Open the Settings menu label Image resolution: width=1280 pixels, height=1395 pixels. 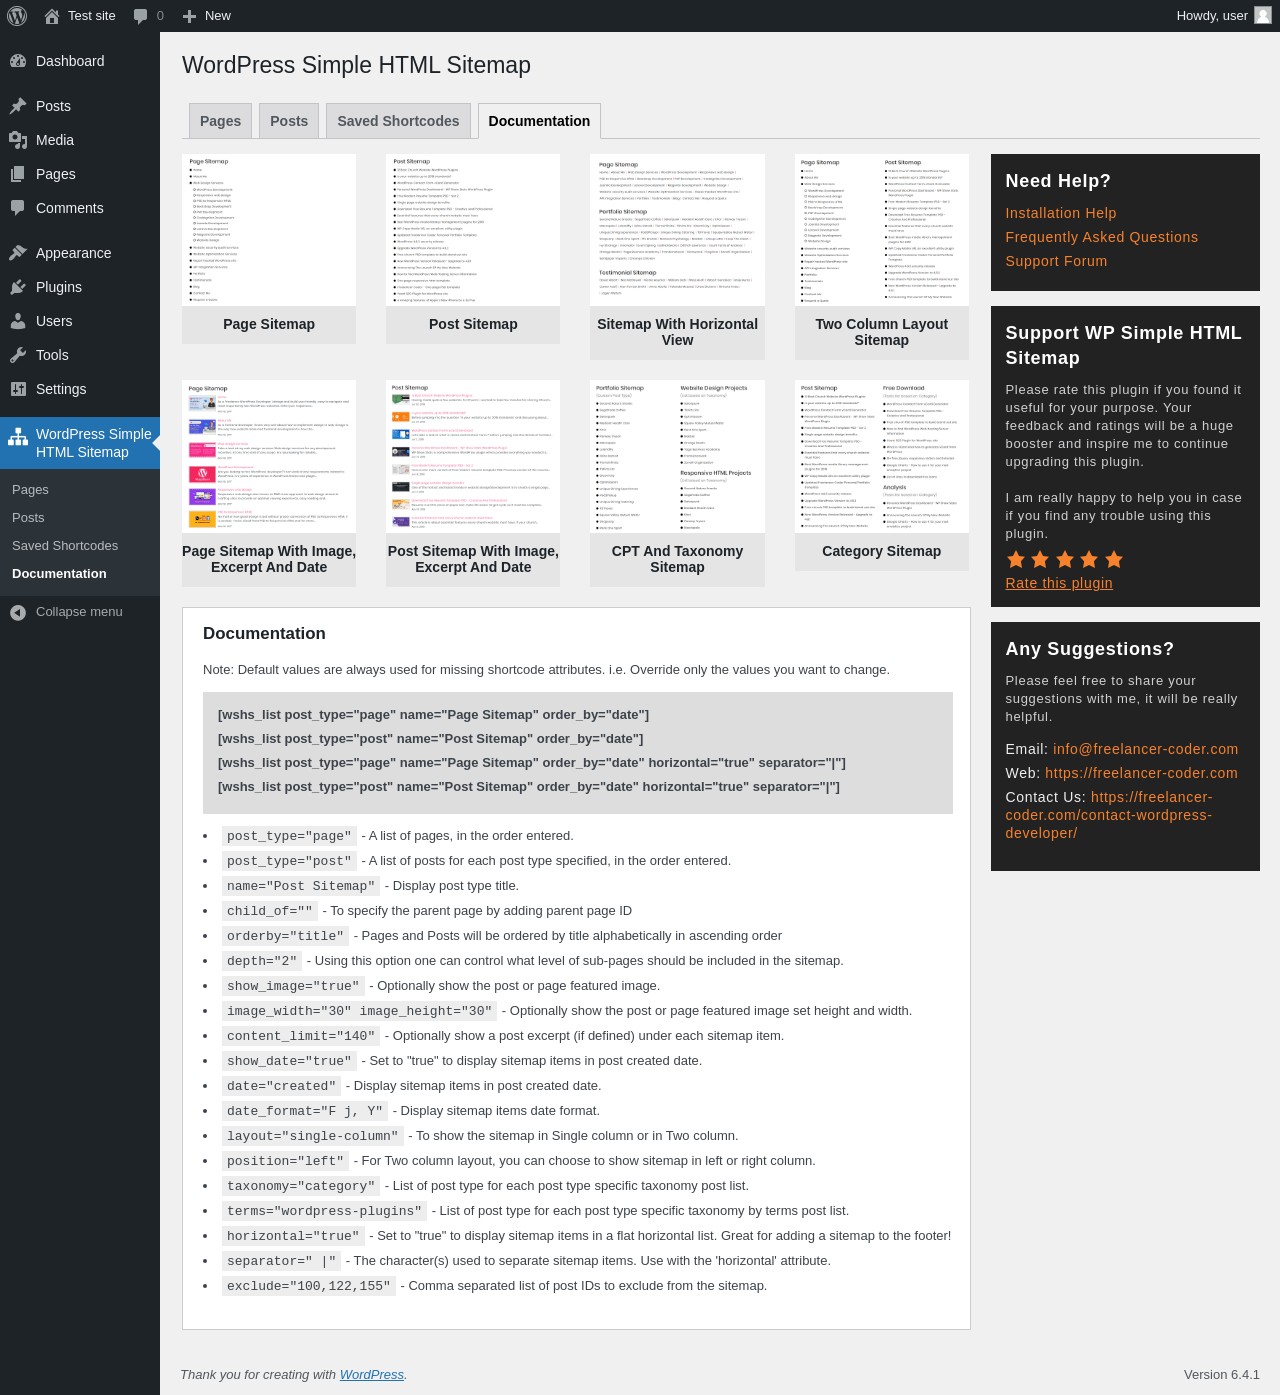pyautogui.click(x=61, y=389)
